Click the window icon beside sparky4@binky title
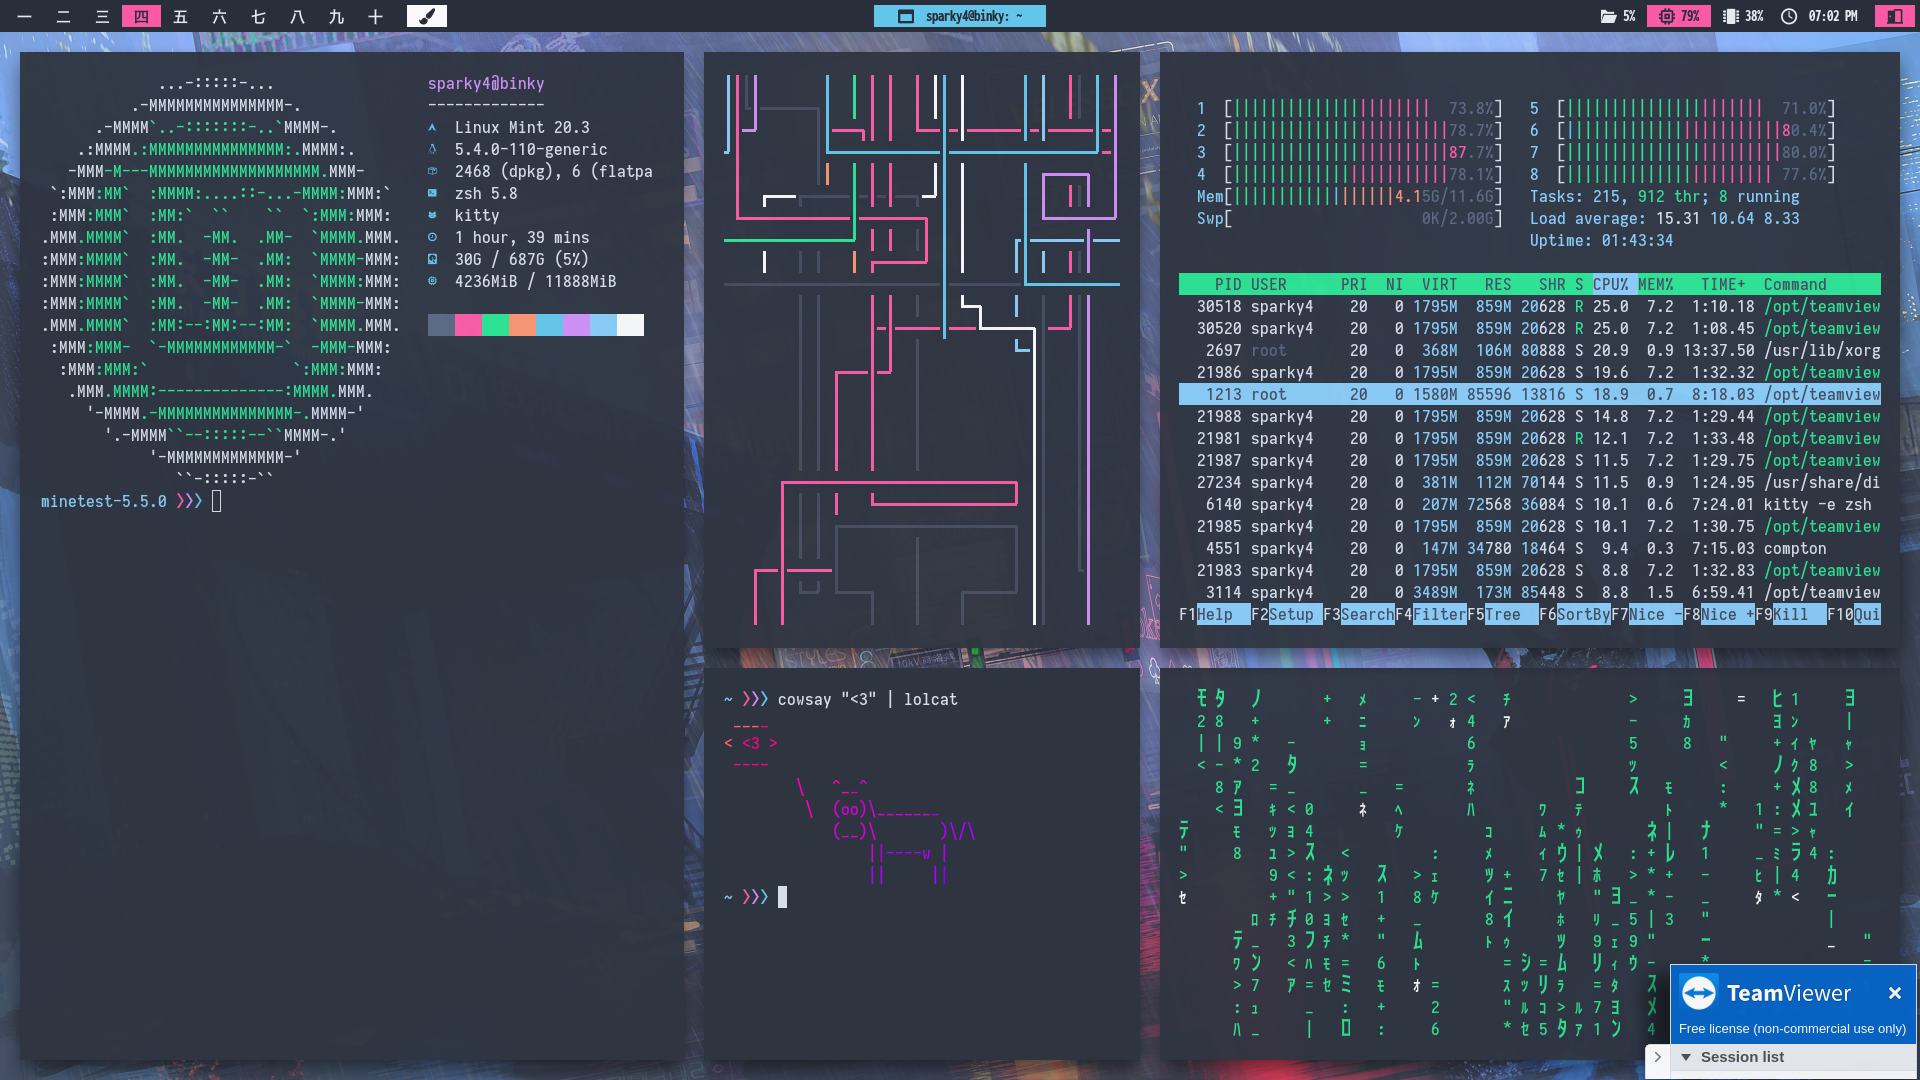 click(x=906, y=16)
